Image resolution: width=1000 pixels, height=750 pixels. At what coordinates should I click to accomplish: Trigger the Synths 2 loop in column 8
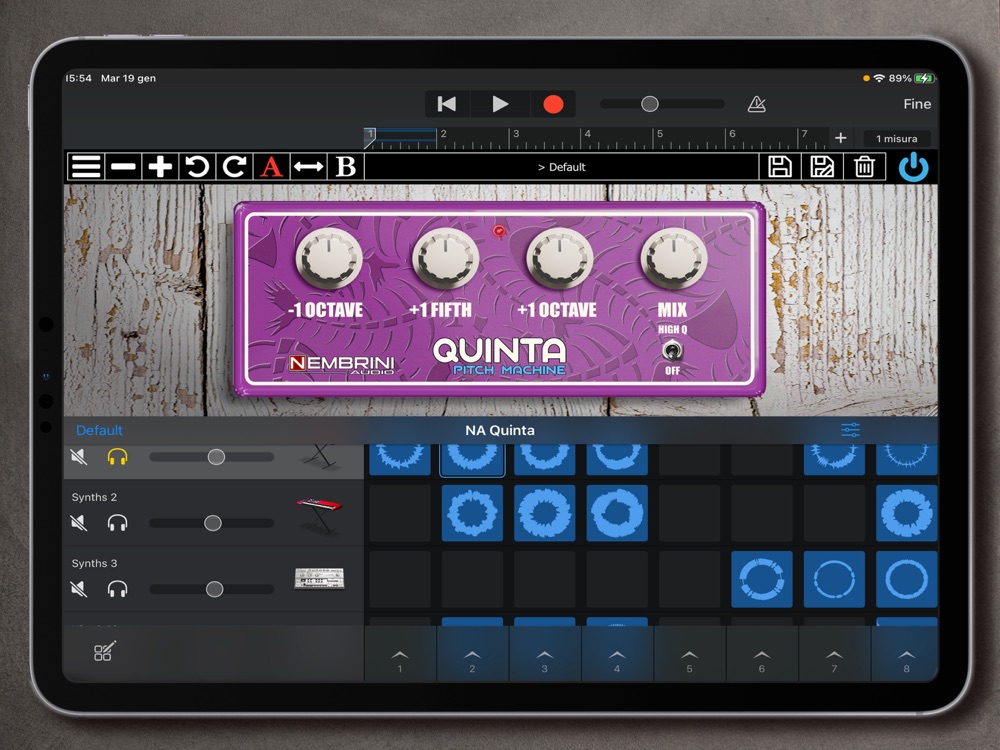tap(906, 513)
